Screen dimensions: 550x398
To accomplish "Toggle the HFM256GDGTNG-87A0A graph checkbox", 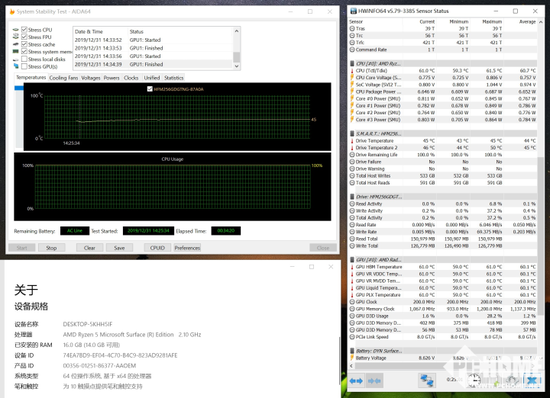I will tap(150, 89).
